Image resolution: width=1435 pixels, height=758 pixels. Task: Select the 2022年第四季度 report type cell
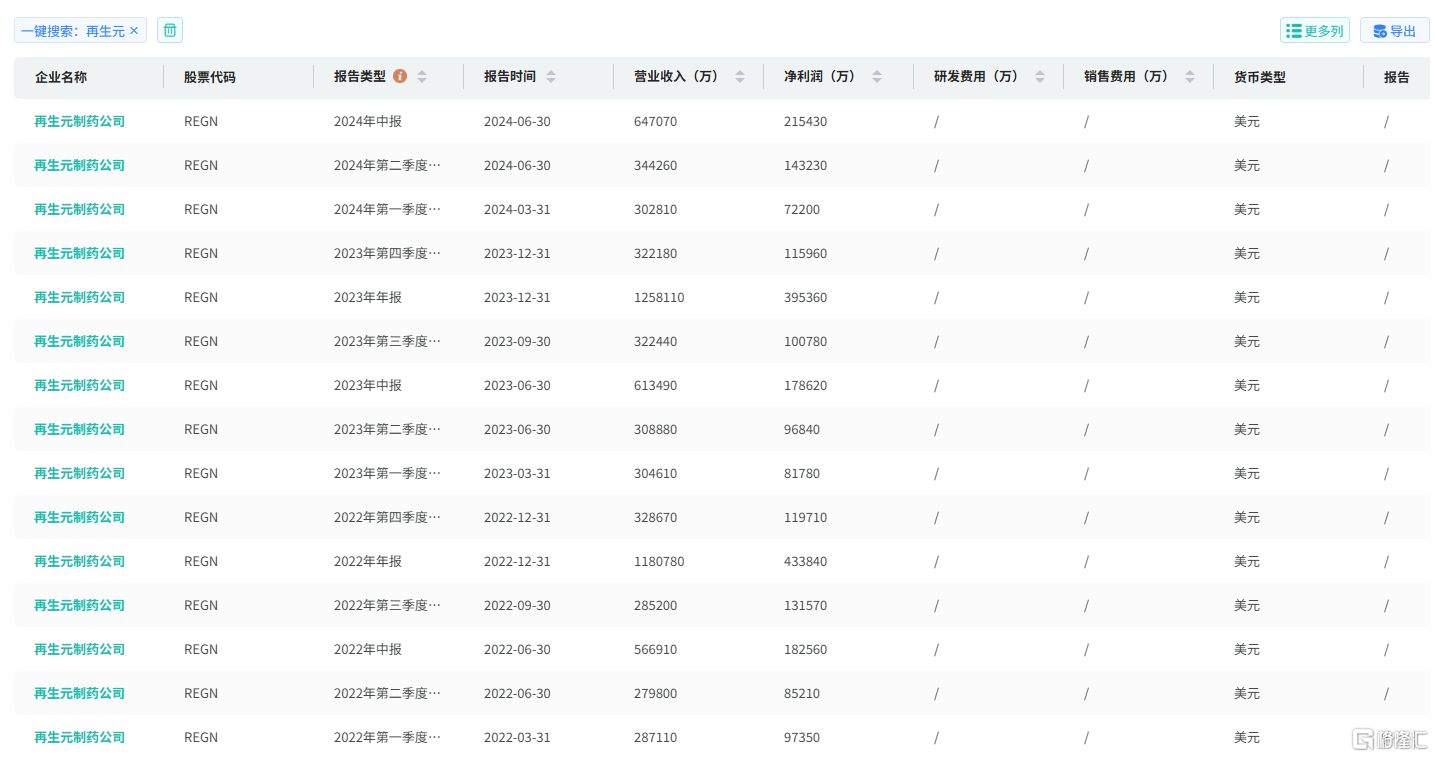coord(387,517)
